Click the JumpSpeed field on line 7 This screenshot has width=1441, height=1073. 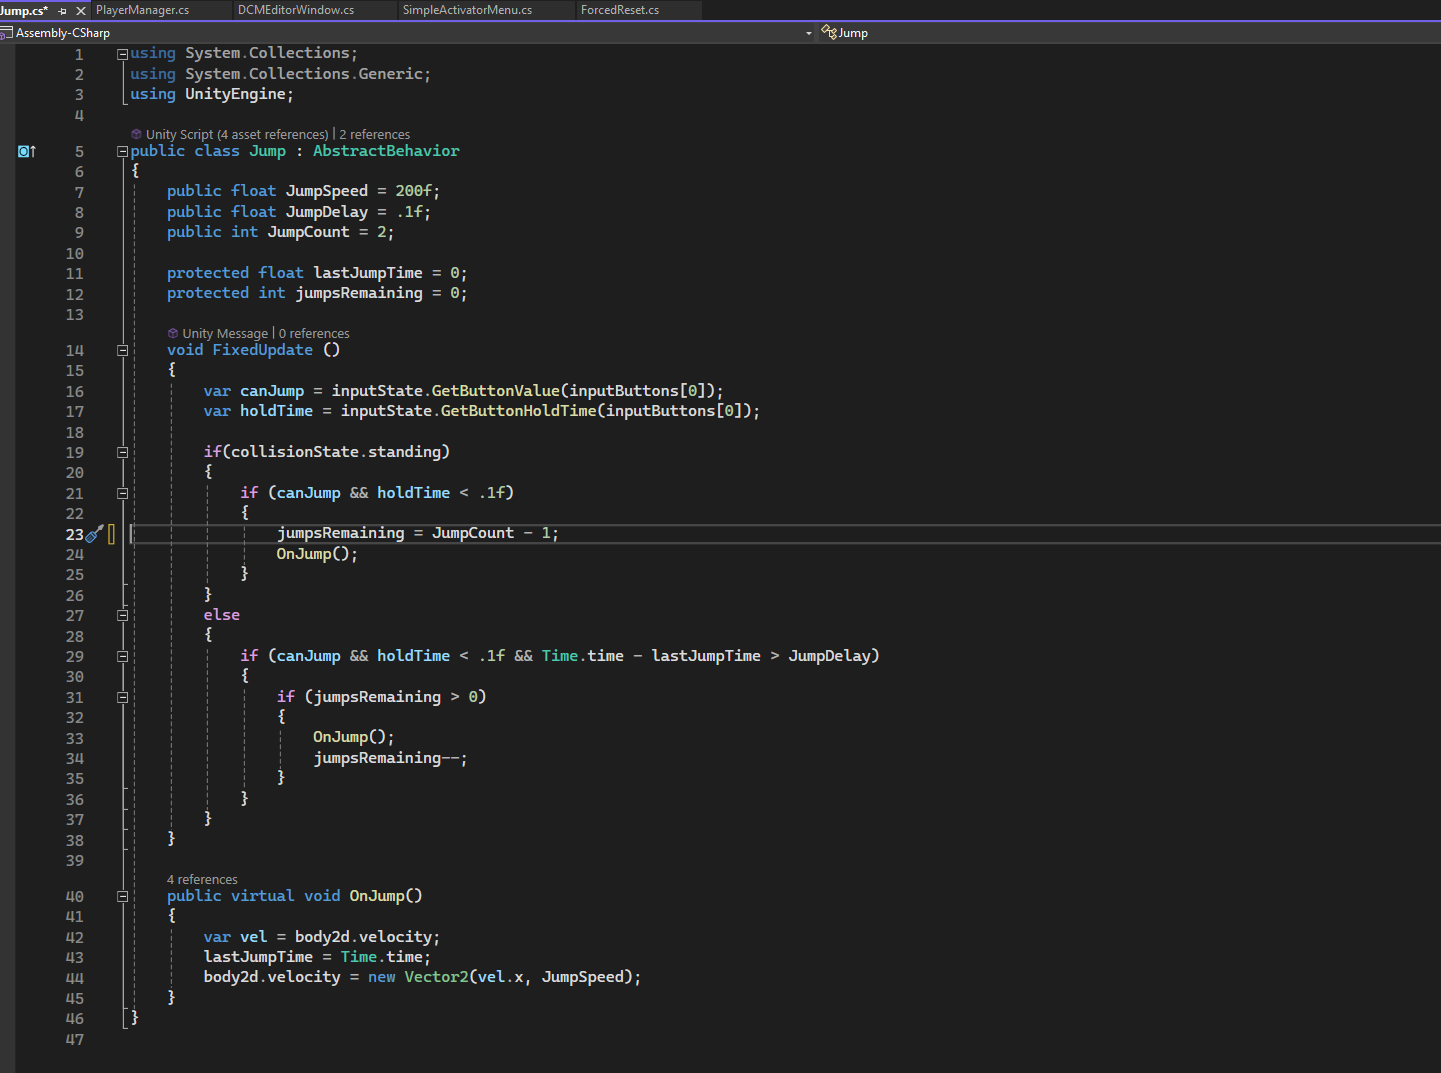[327, 191]
